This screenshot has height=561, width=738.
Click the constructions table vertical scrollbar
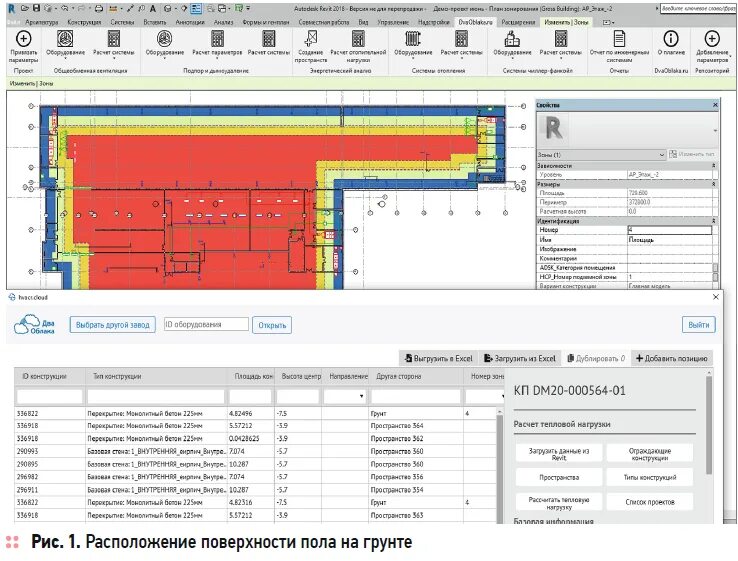click(500, 465)
